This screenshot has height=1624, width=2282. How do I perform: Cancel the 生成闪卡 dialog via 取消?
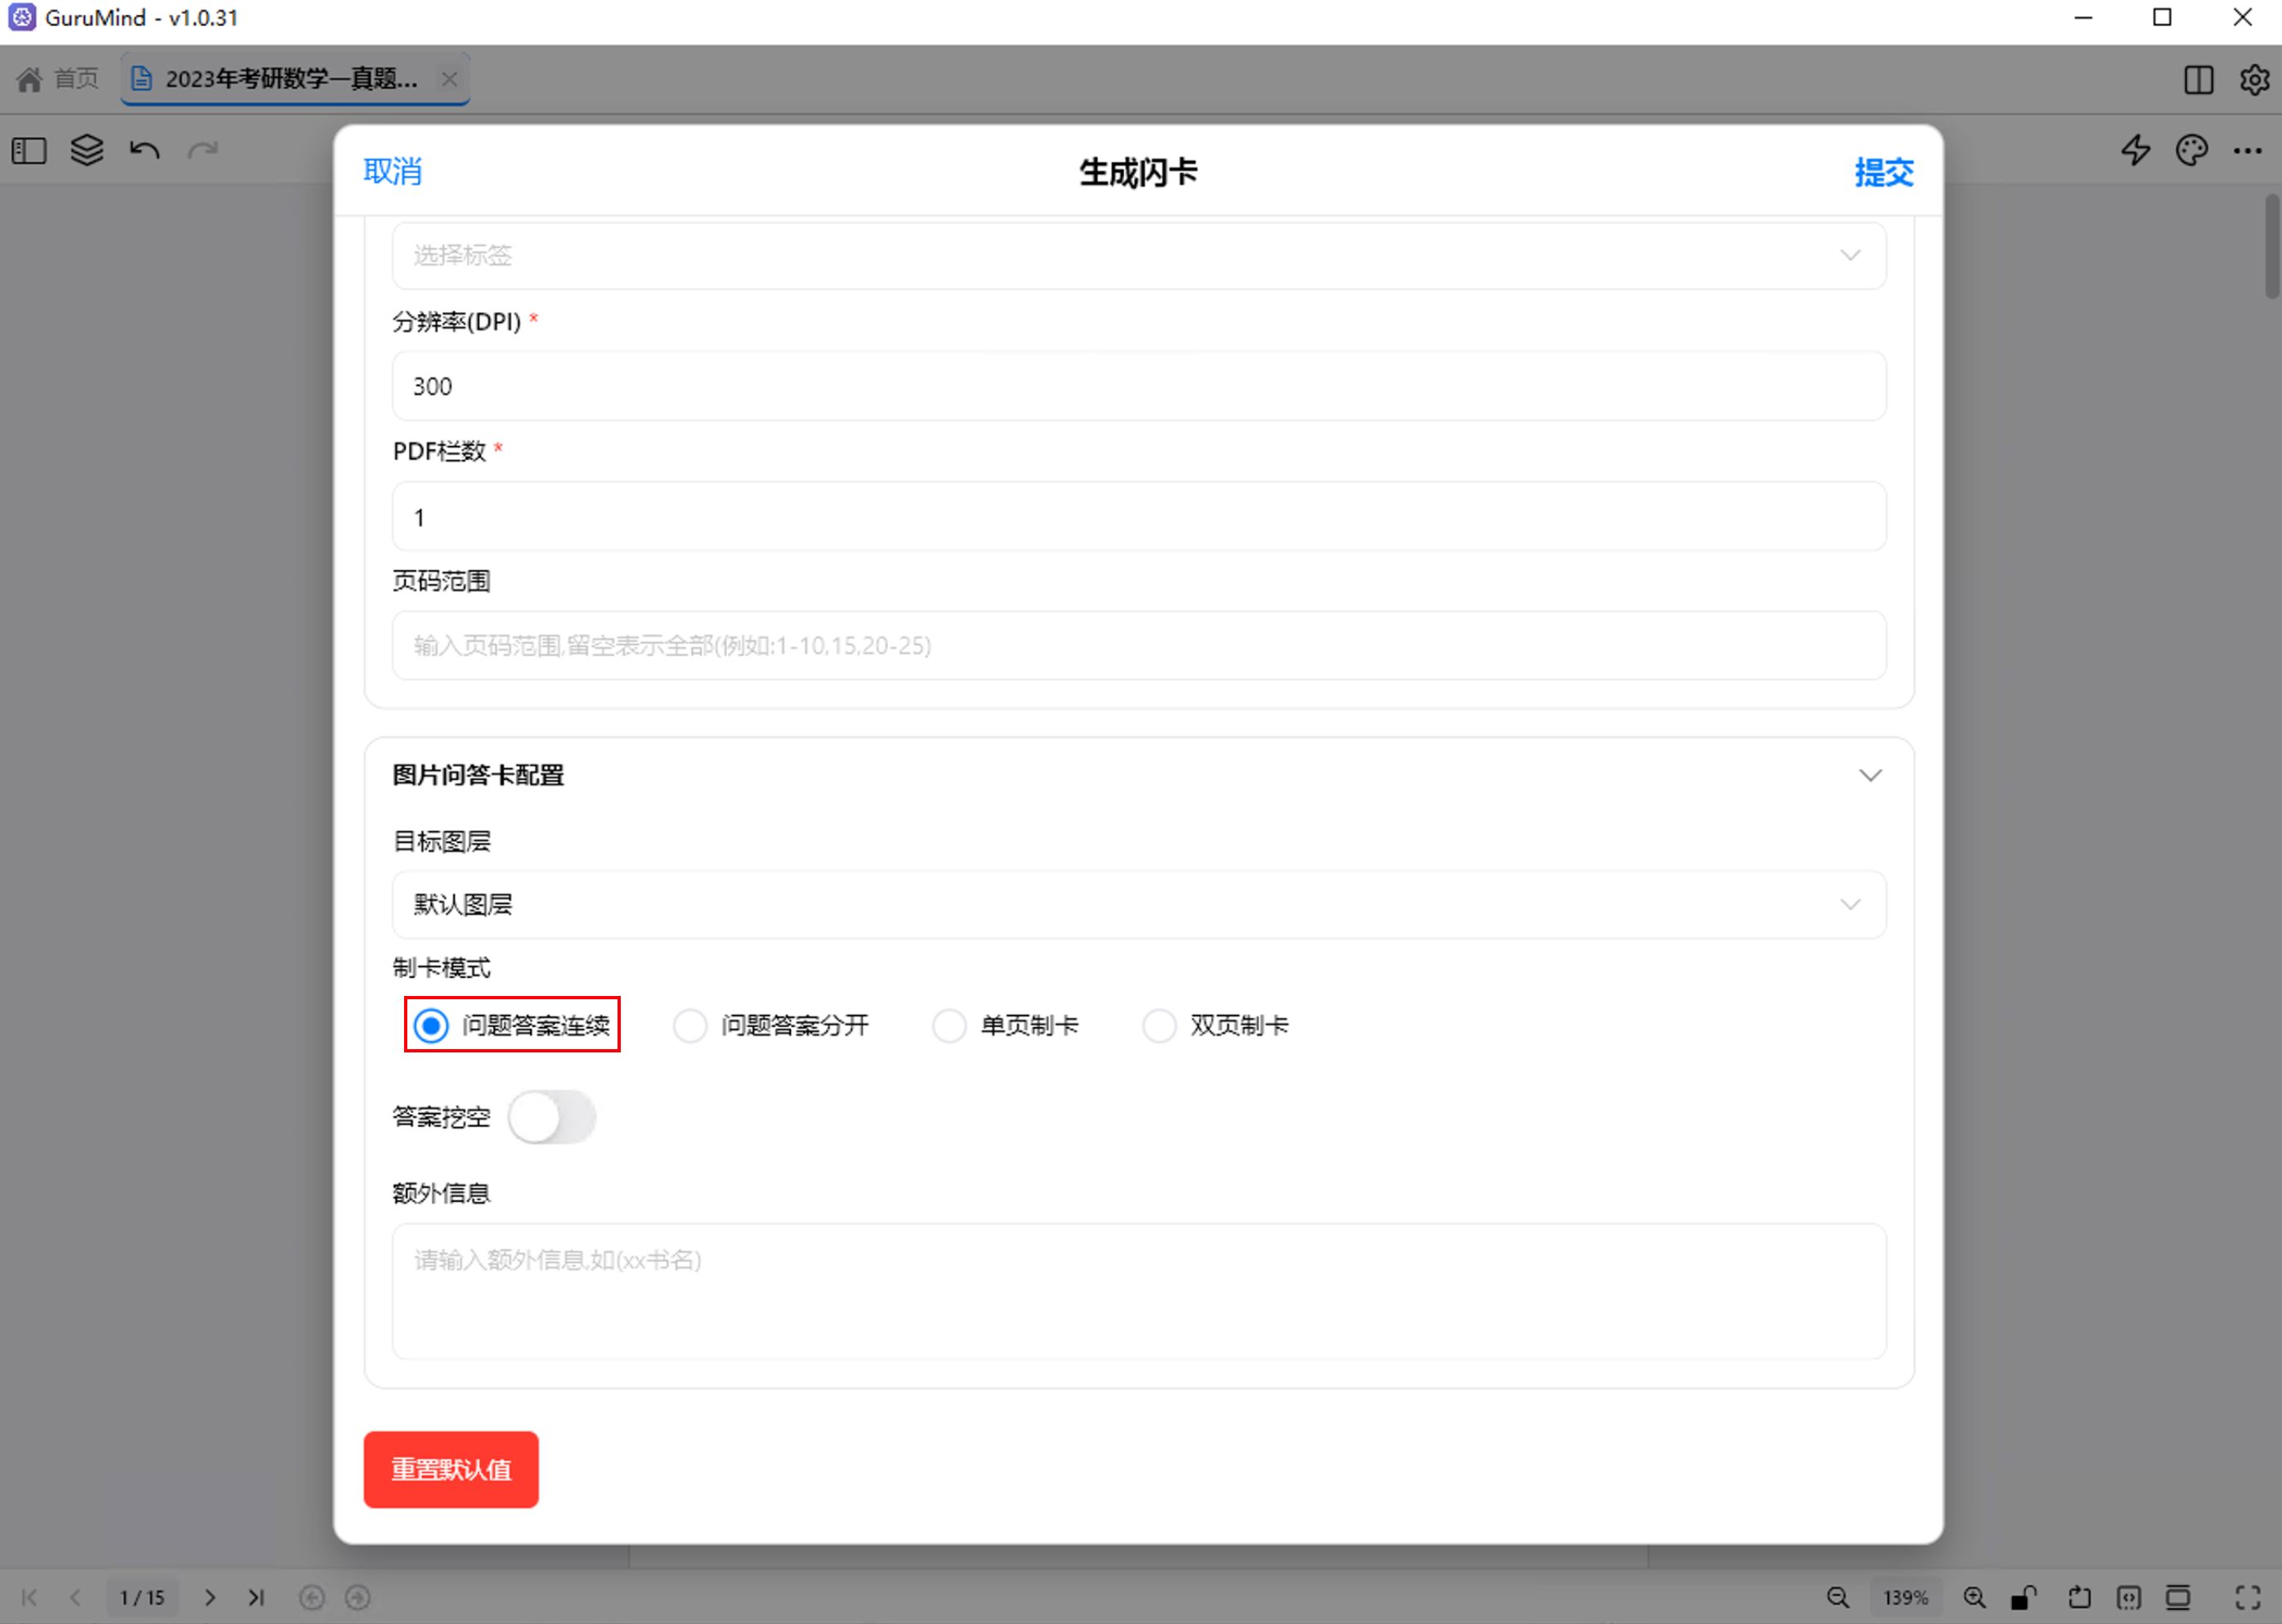pyautogui.click(x=392, y=172)
